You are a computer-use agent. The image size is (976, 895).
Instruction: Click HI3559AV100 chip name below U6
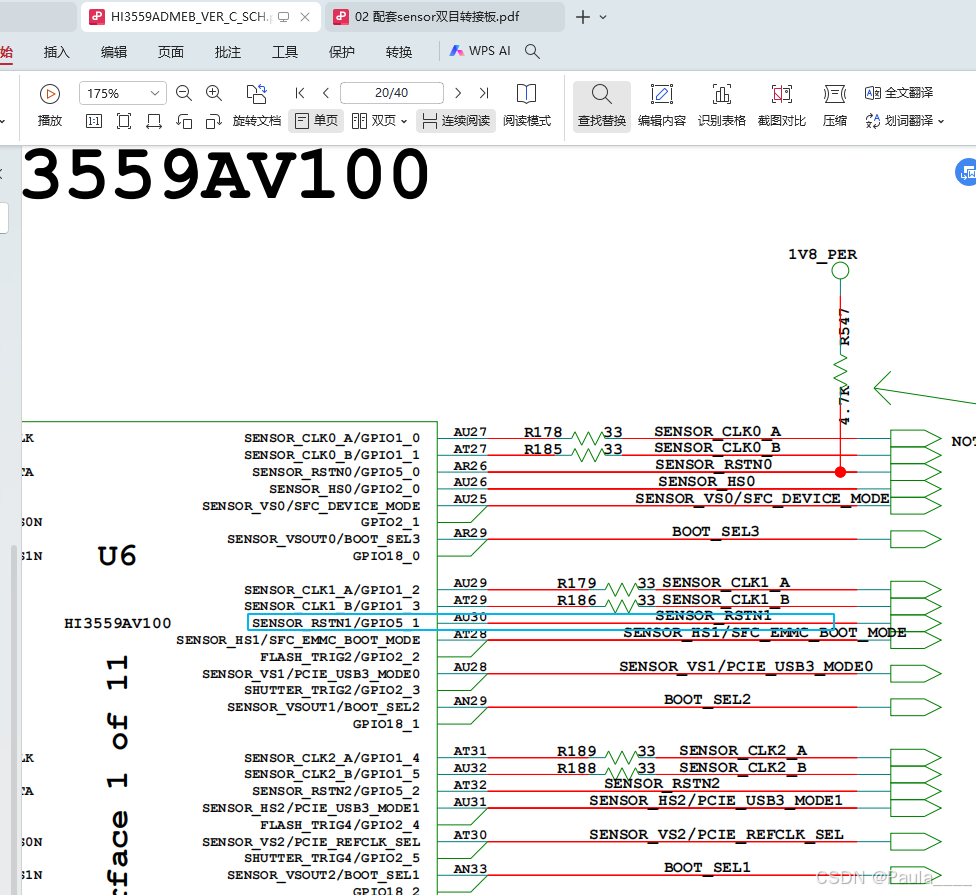tap(118, 624)
